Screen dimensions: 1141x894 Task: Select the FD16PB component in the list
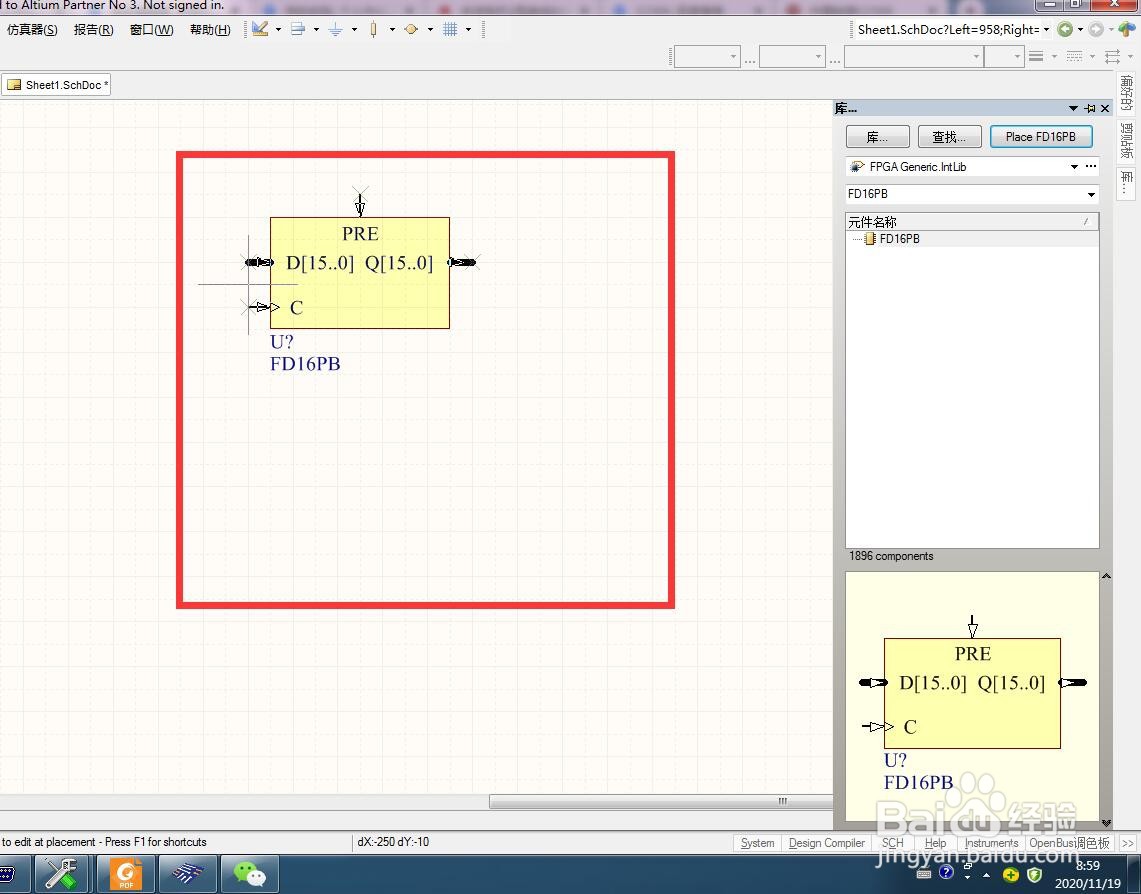tap(899, 239)
